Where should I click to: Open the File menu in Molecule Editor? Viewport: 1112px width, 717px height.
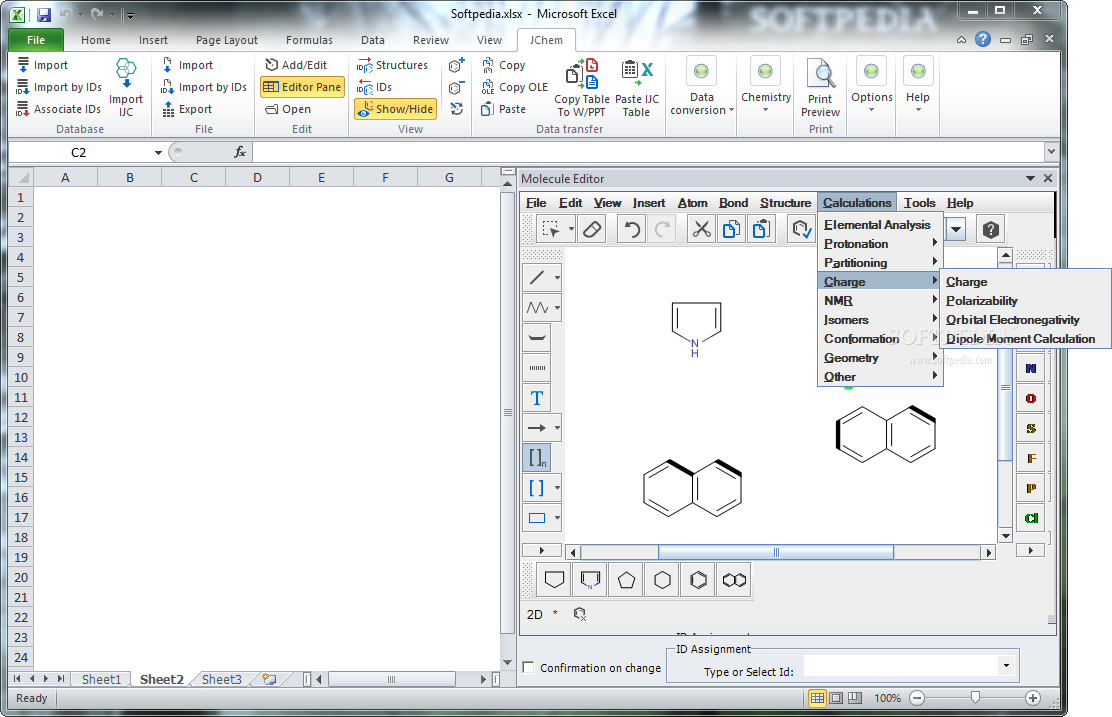point(536,203)
